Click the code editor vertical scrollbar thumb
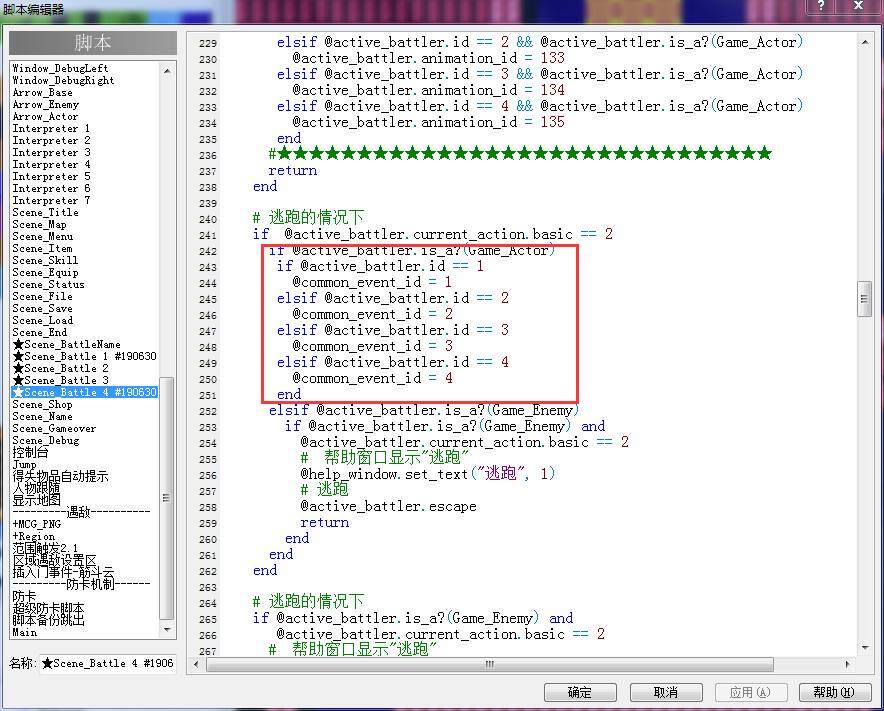884x711 pixels. 865,299
